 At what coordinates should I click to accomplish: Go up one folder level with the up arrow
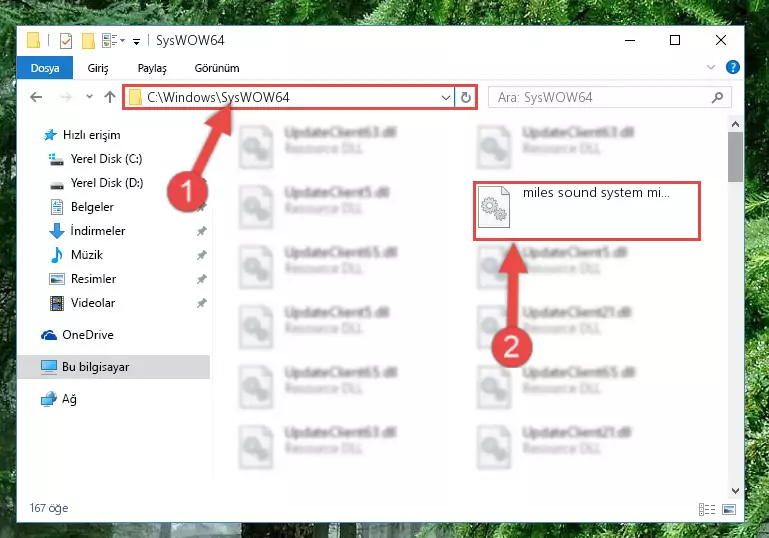coord(110,97)
